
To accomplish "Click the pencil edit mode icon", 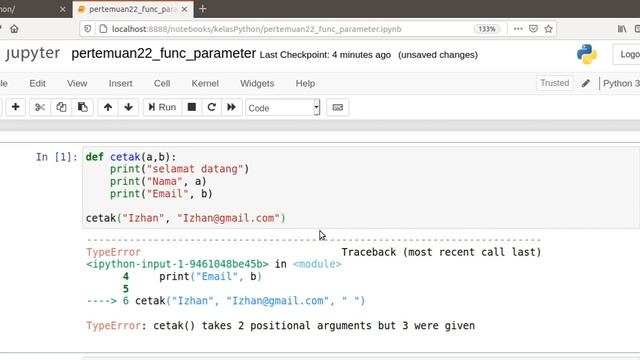I will 586,83.
